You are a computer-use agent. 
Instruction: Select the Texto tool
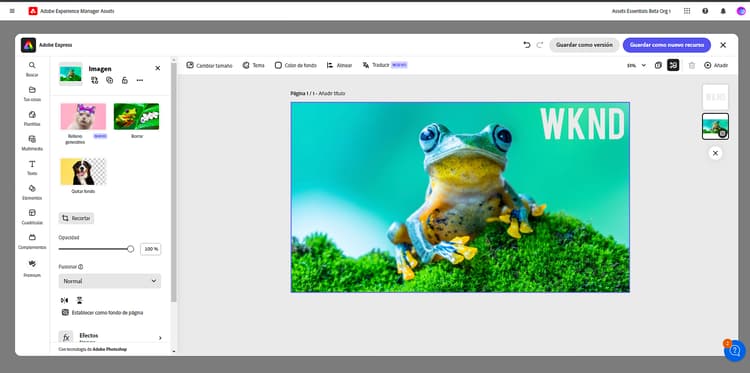click(32, 167)
